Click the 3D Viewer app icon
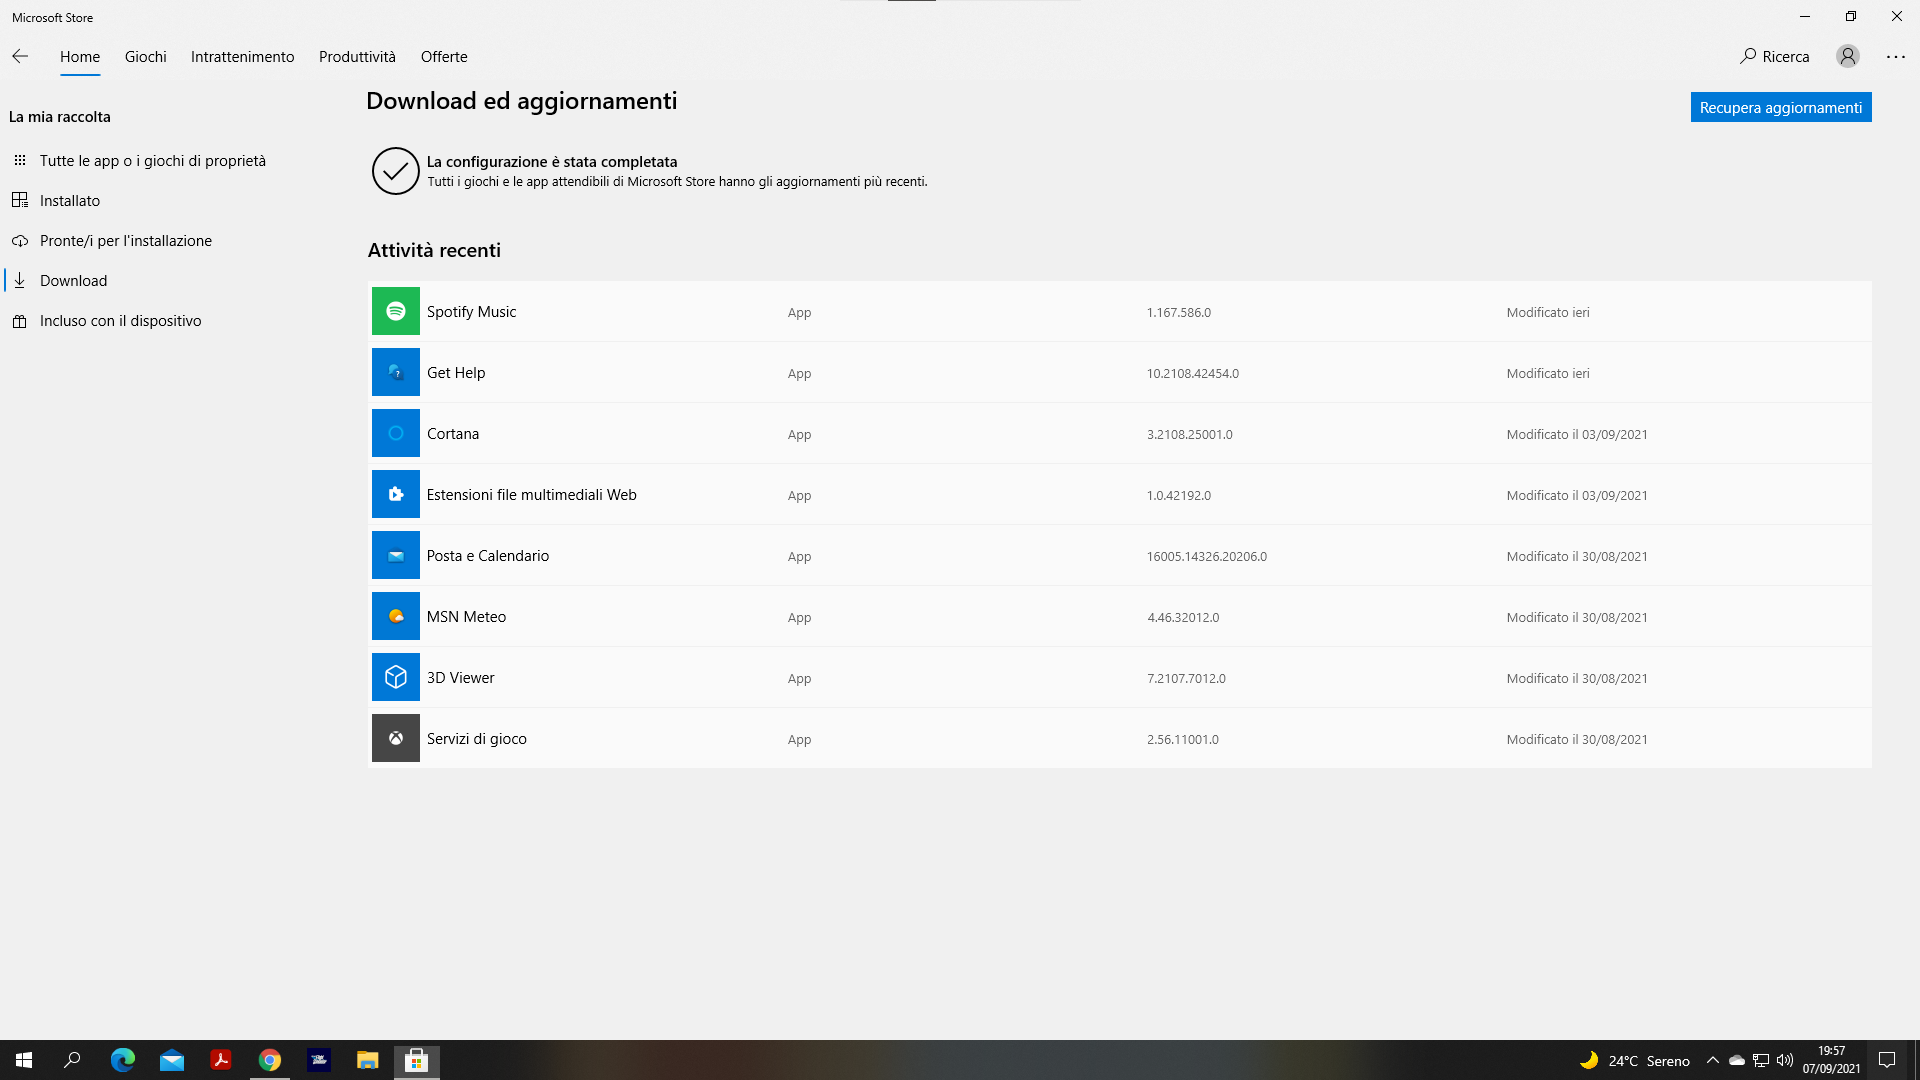This screenshot has width=1920, height=1080. coord(395,677)
